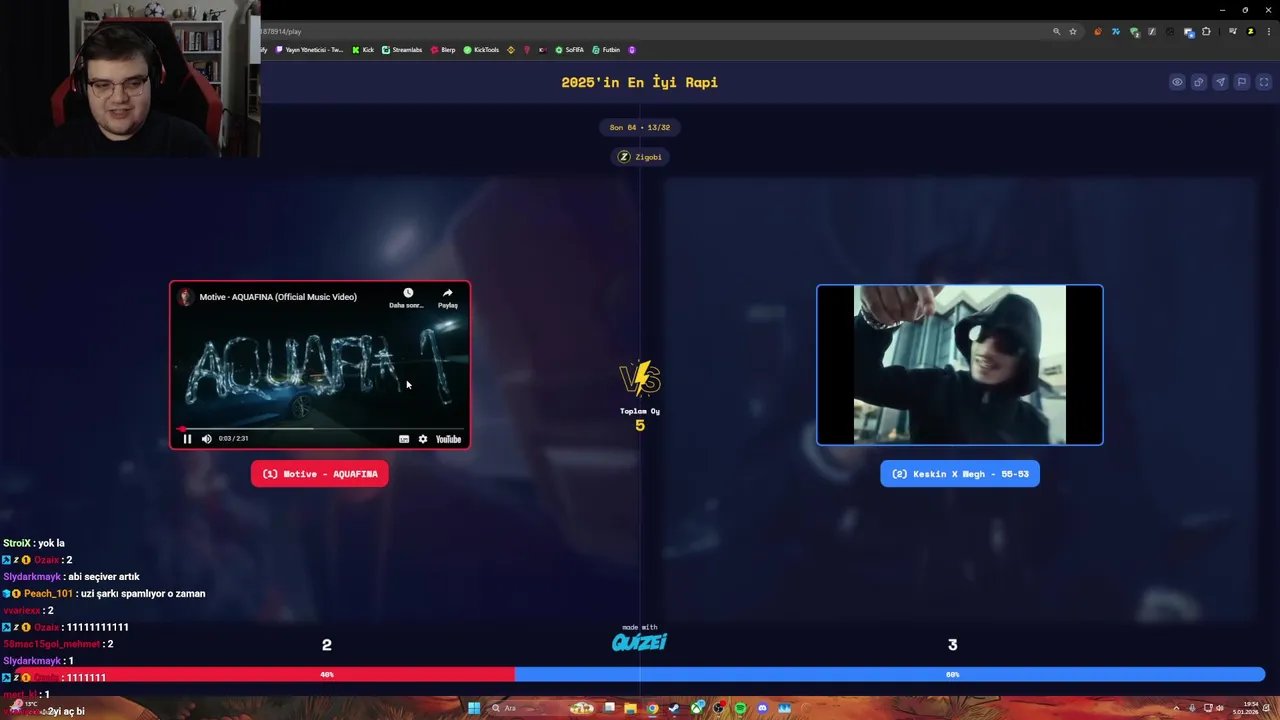Seek along the YouTube video progress bar
This screenshot has width=1280, height=720.
coord(320,429)
